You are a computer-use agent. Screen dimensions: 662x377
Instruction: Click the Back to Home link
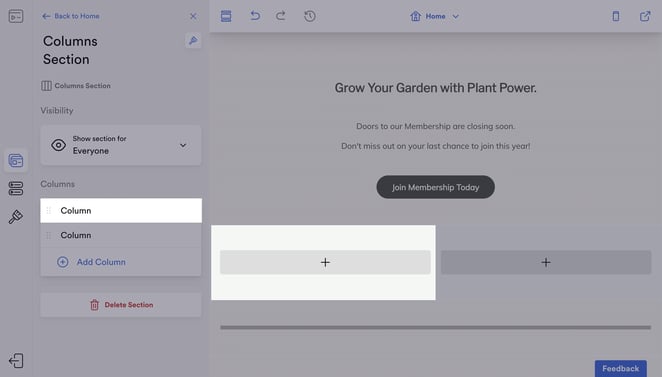[71, 16]
